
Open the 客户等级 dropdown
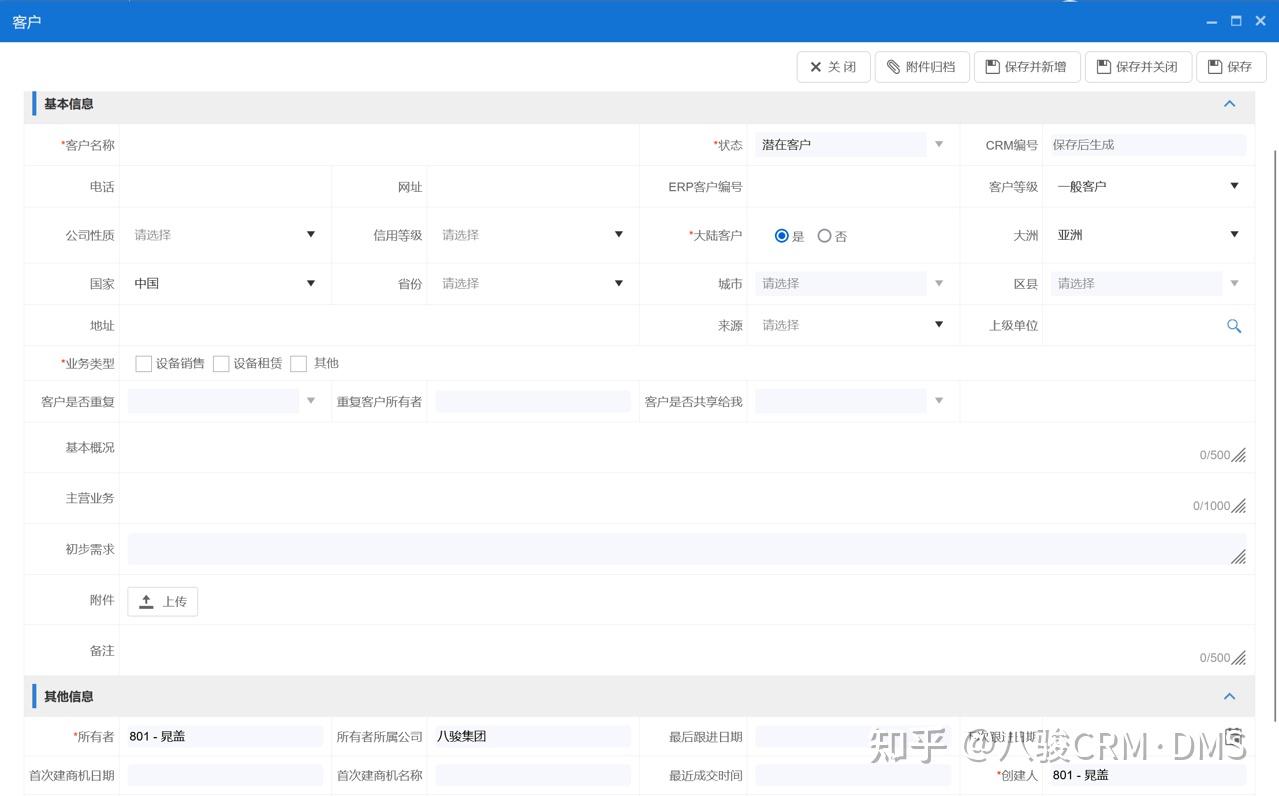(1235, 186)
